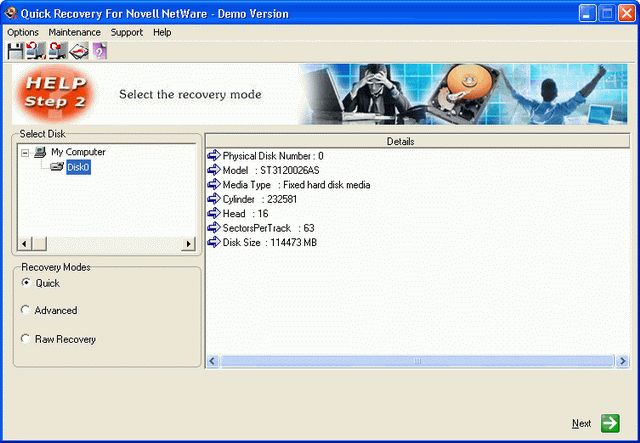Select Disk0 in the disk tree
This screenshot has height=443, width=640.
pyautogui.click(x=78, y=167)
